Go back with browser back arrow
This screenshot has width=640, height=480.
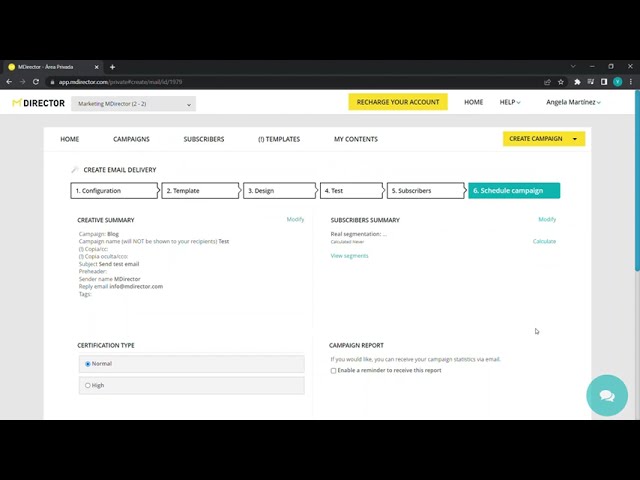coord(9,82)
